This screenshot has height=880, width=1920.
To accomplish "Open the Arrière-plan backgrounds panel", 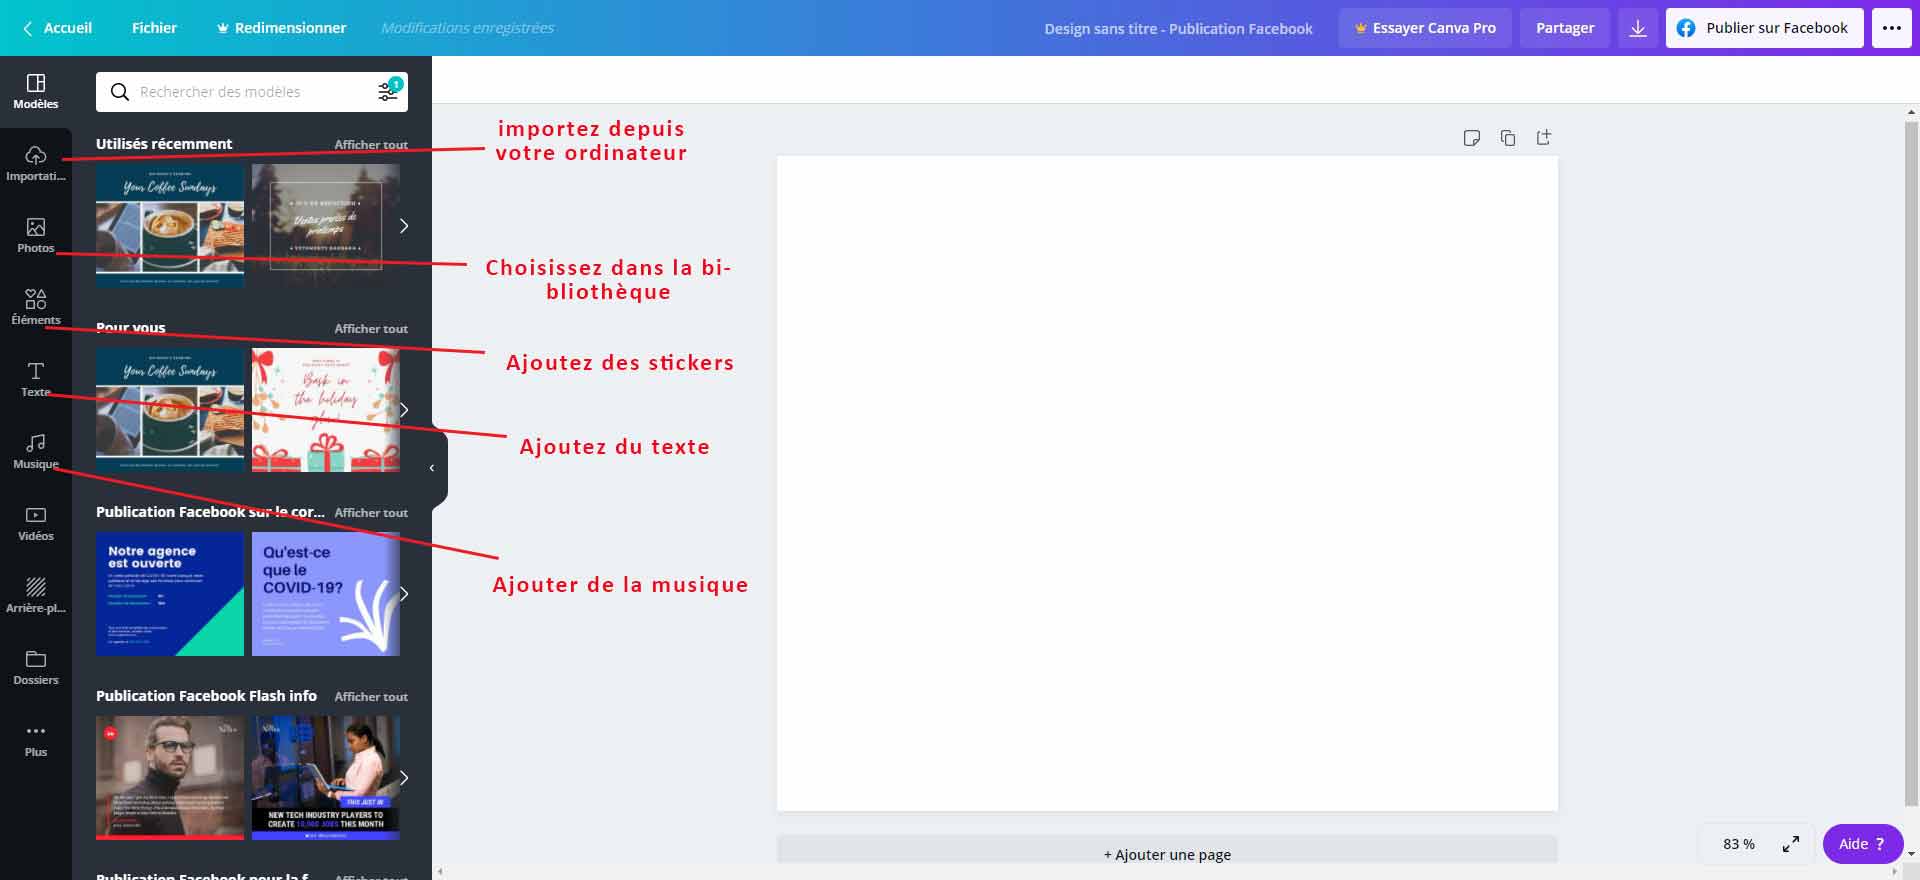I will pos(36,595).
